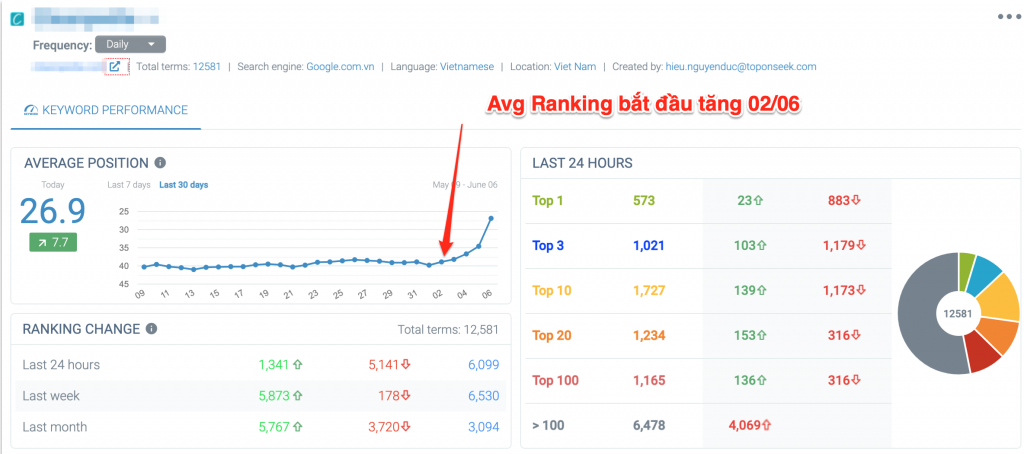The width and height of the screenshot is (1024, 454).
Task: Click the Viet Nam location link
Action: pyautogui.click(x=574, y=67)
